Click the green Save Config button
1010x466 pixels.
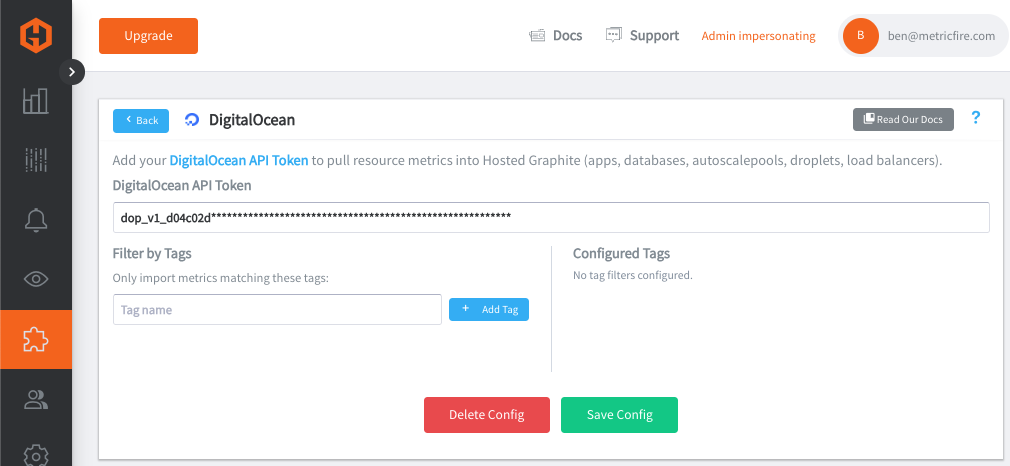pos(620,414)
